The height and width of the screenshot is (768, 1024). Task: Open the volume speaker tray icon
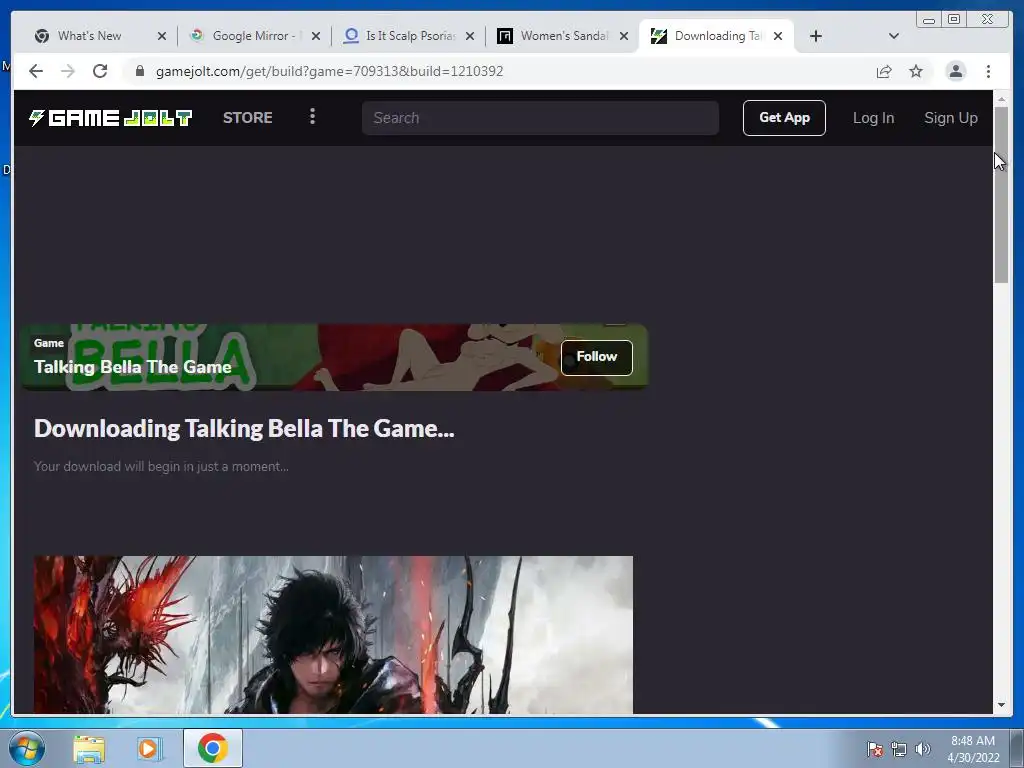click(x=923, y=748)
